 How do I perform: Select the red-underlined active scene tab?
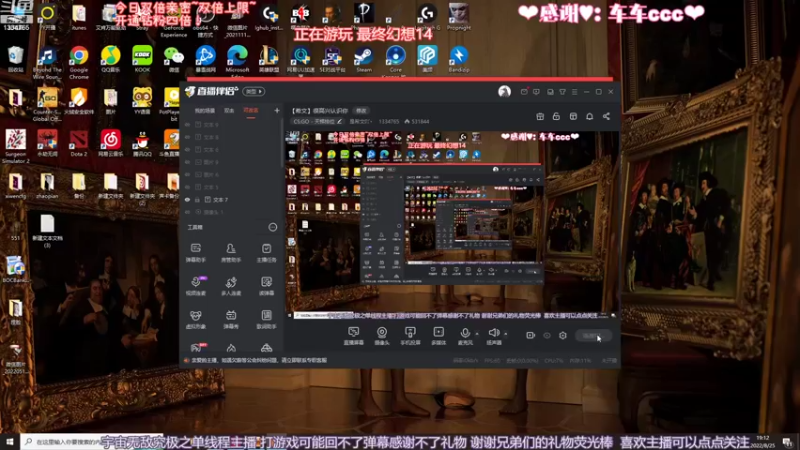pyautogui.click(x=251, y=111)
